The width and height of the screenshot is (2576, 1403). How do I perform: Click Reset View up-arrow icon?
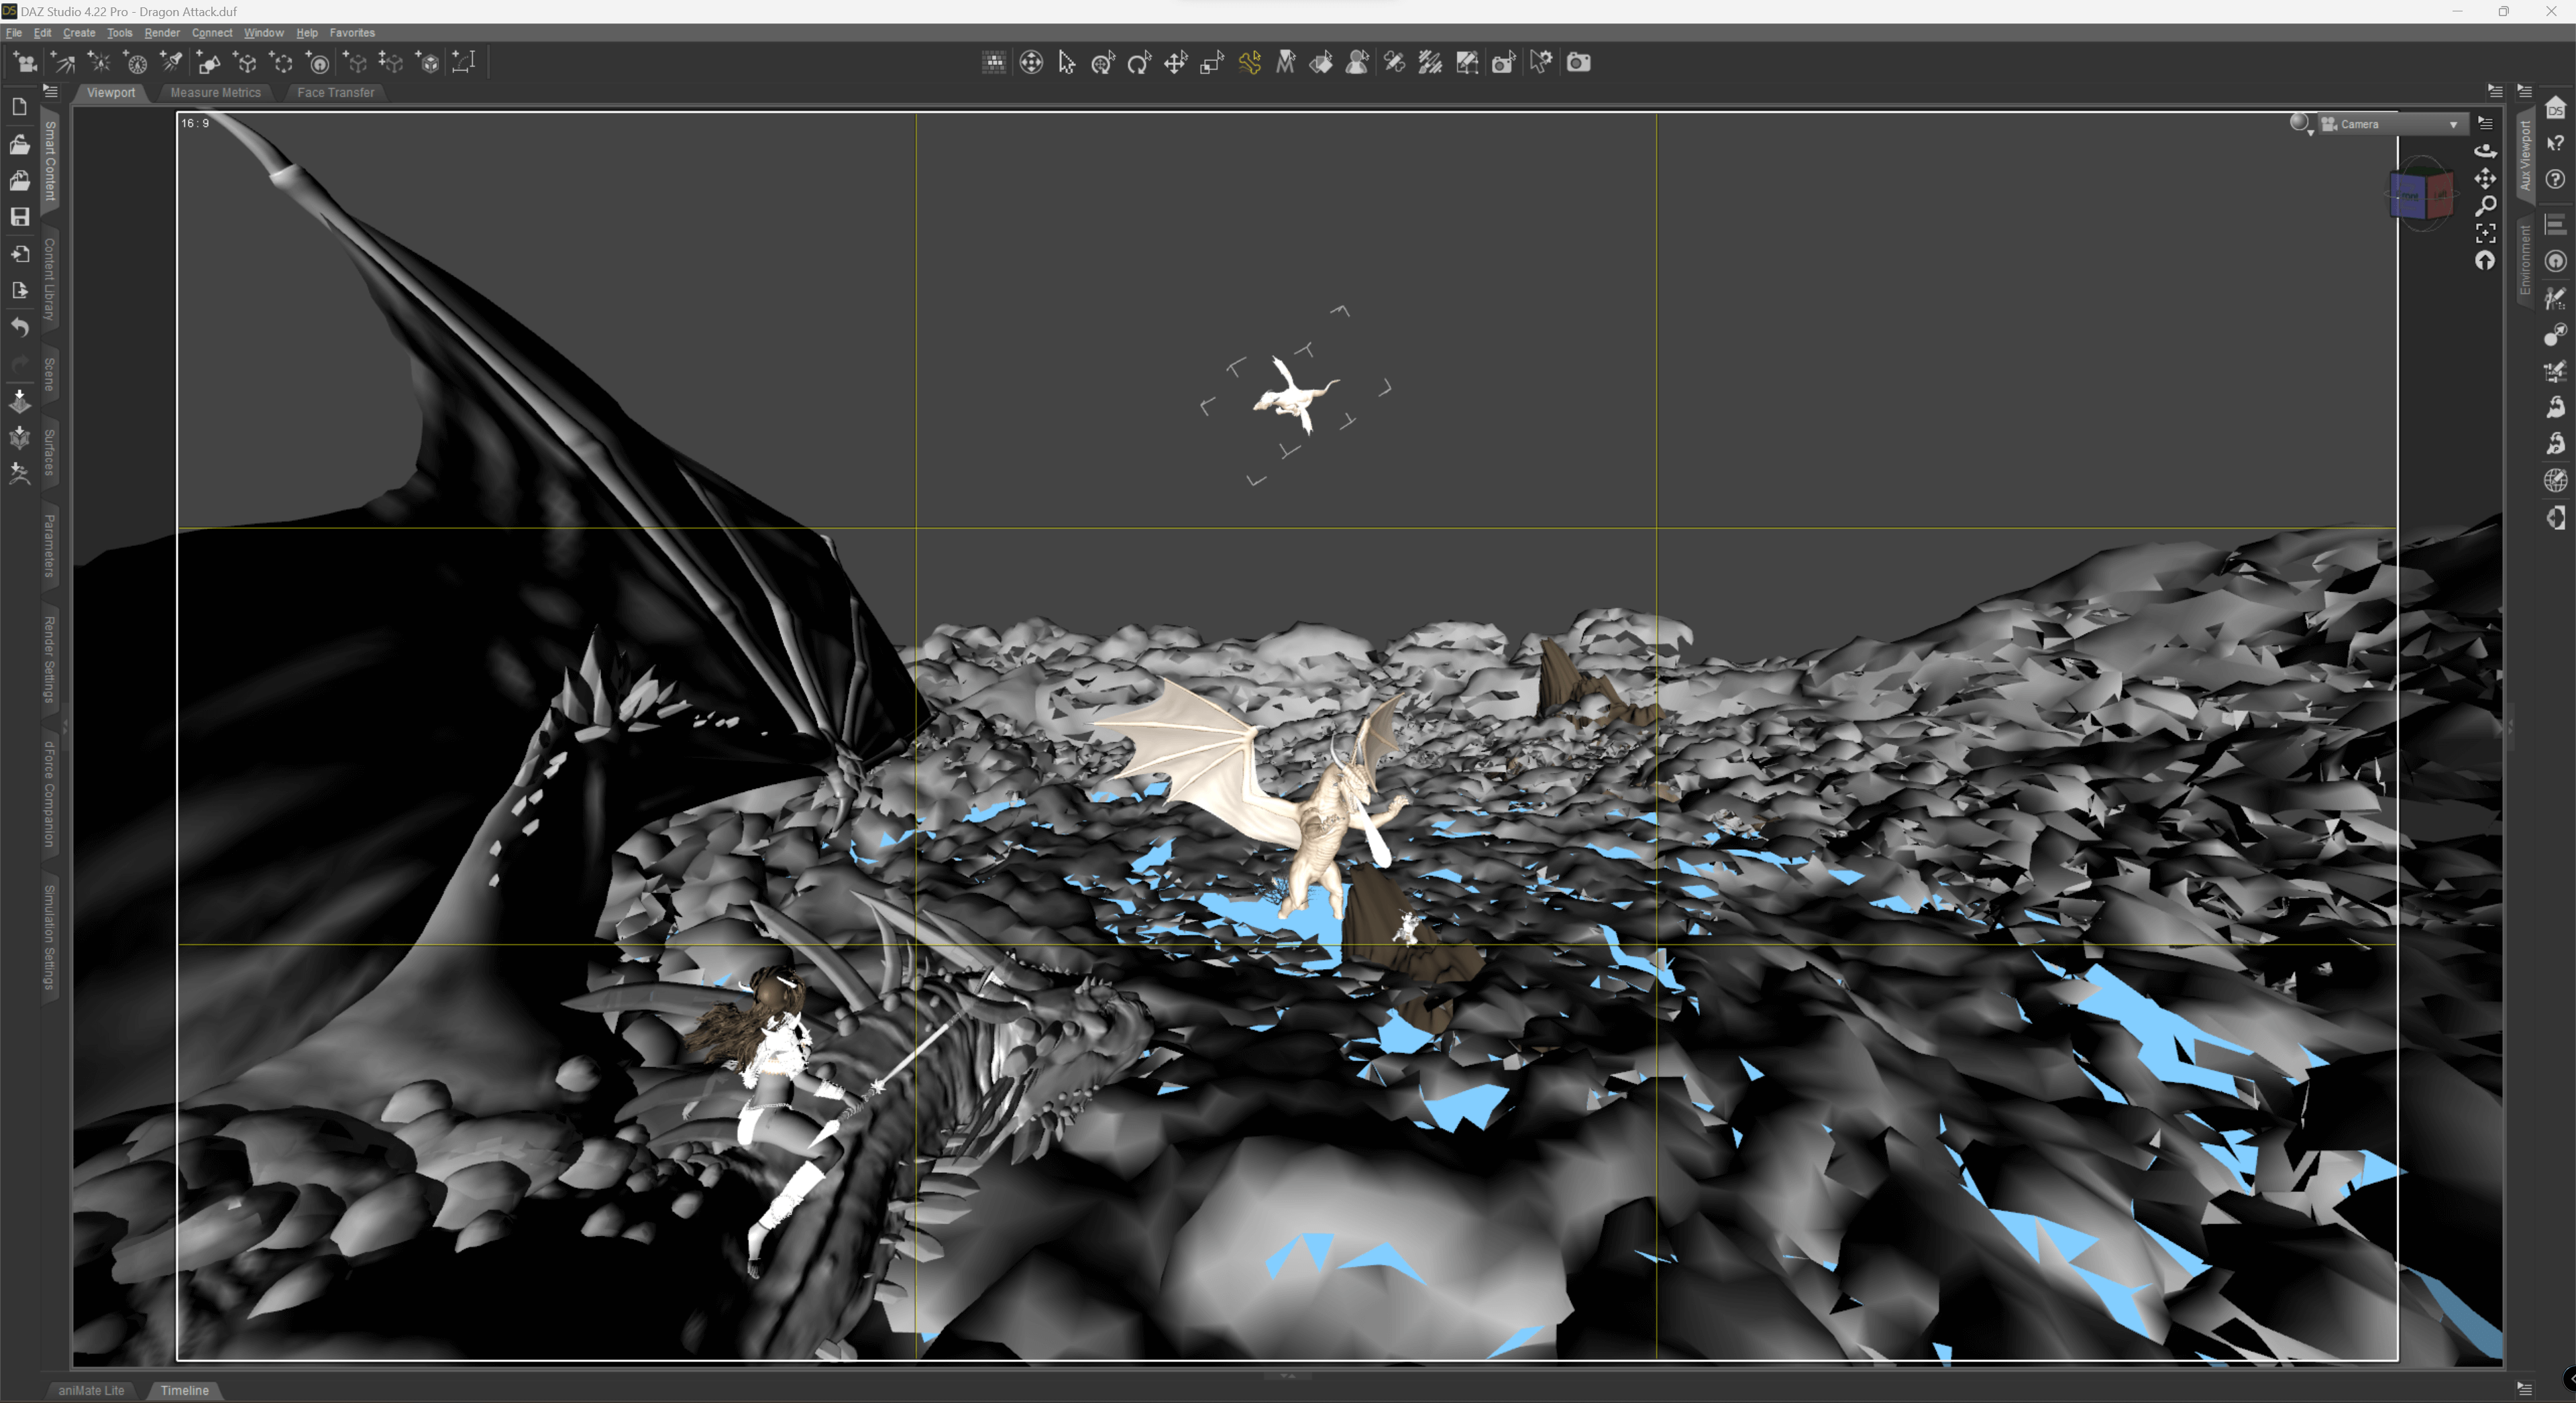coord(2485,261)
